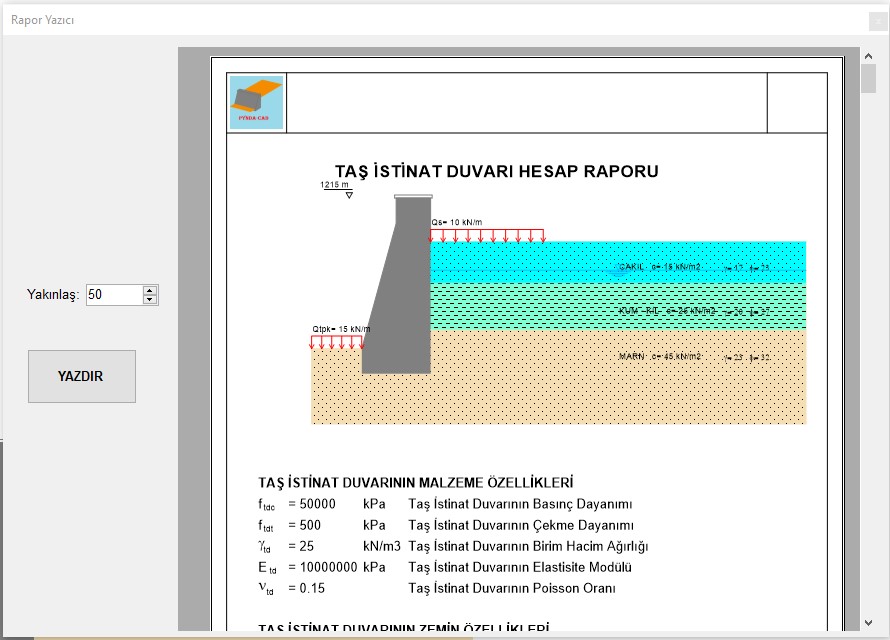The height and width of the screenshot is (640, 890).
Task: Click the vertical scrollbar's up arrow
Action: pyautogui.click(x=869, y=56)
